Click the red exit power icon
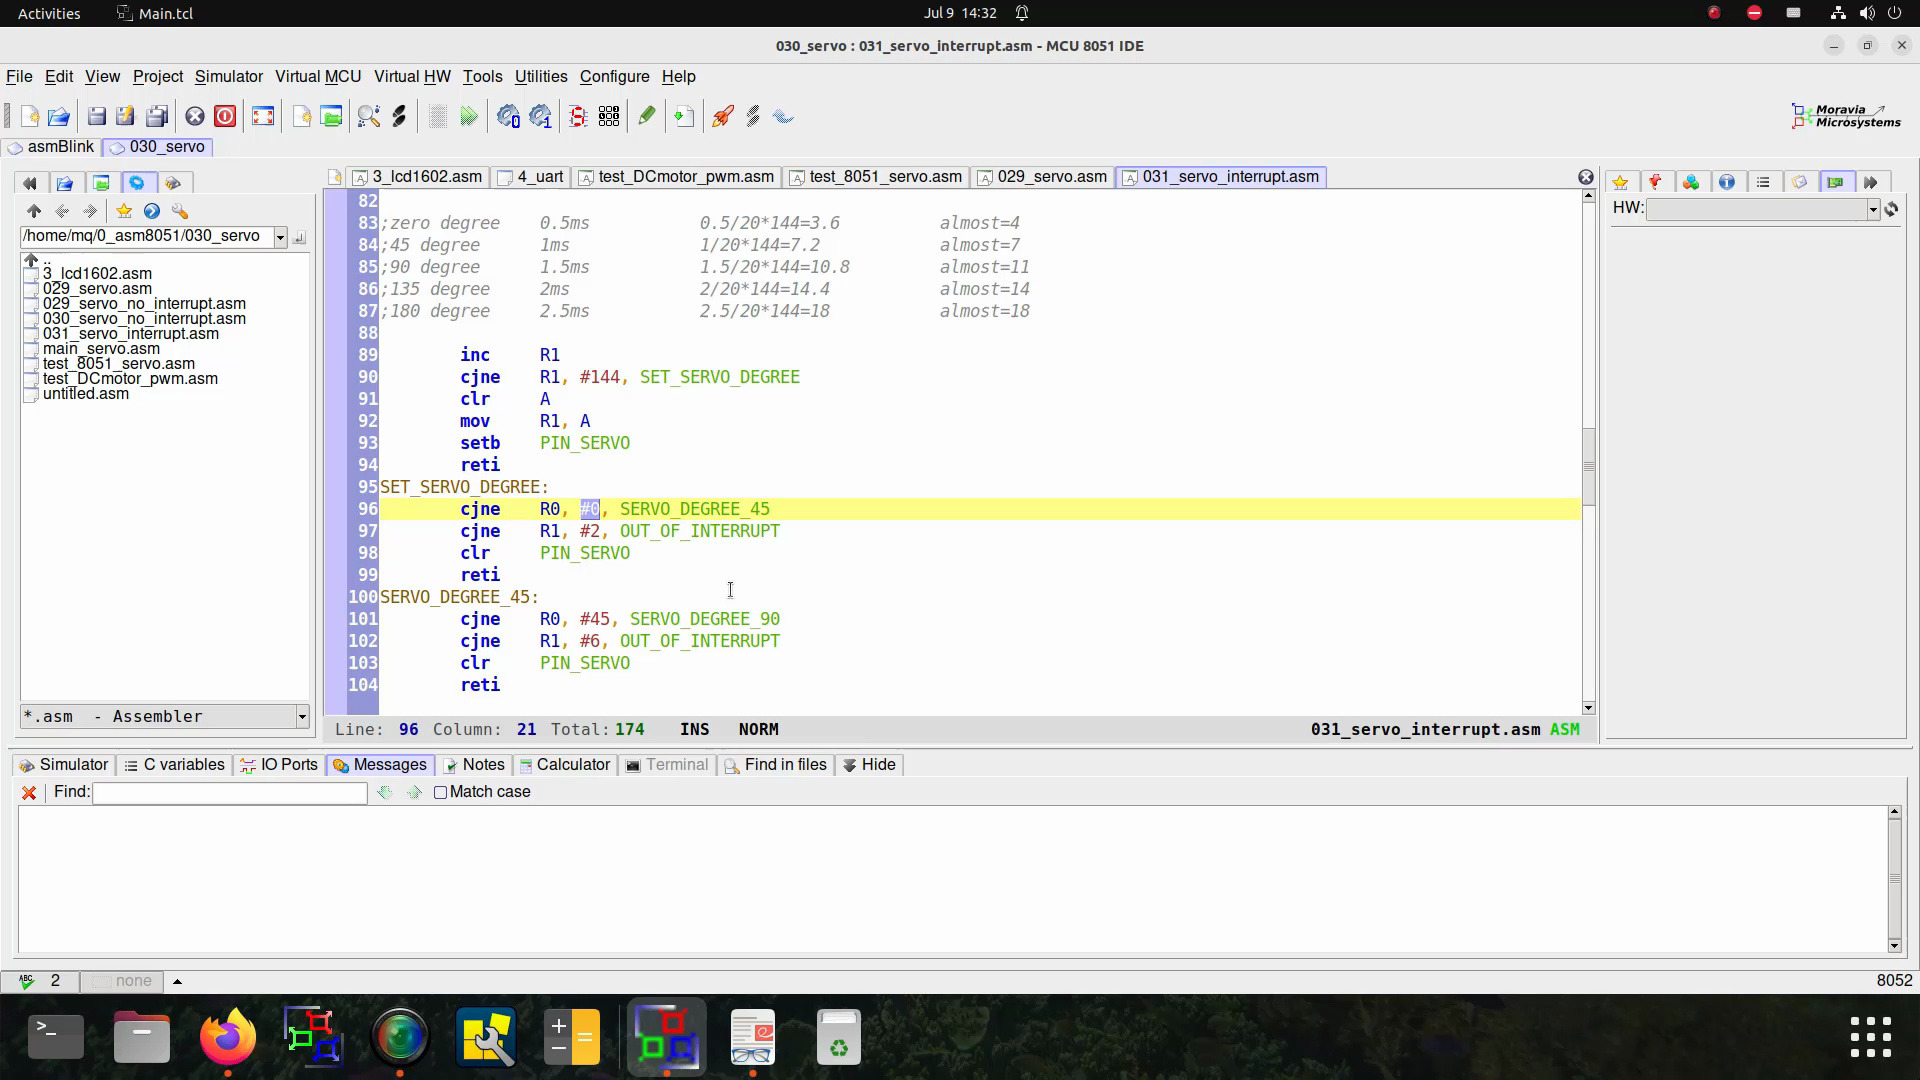Viewport: 1920px width, 1080px height. (225, 117)
